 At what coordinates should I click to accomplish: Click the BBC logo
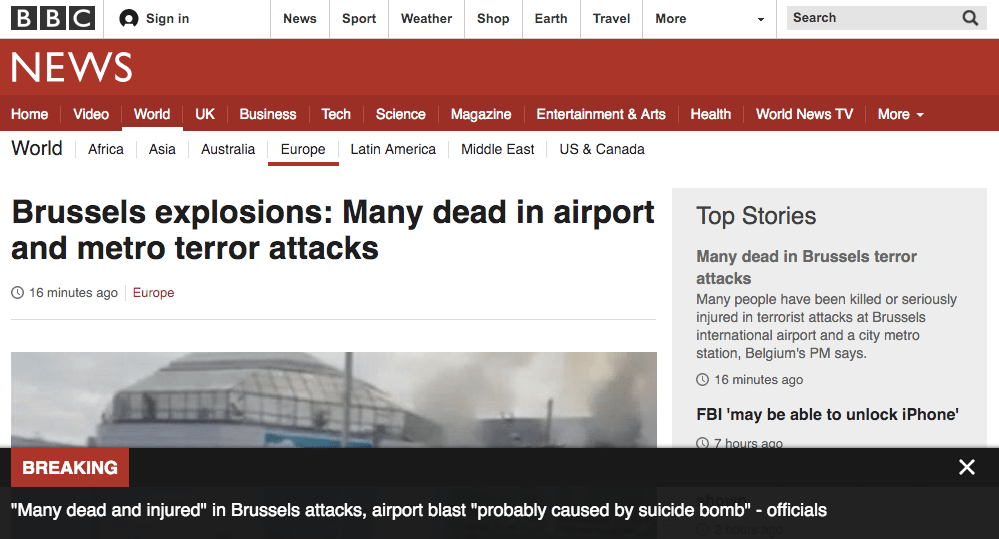click(x=53, y=18)
